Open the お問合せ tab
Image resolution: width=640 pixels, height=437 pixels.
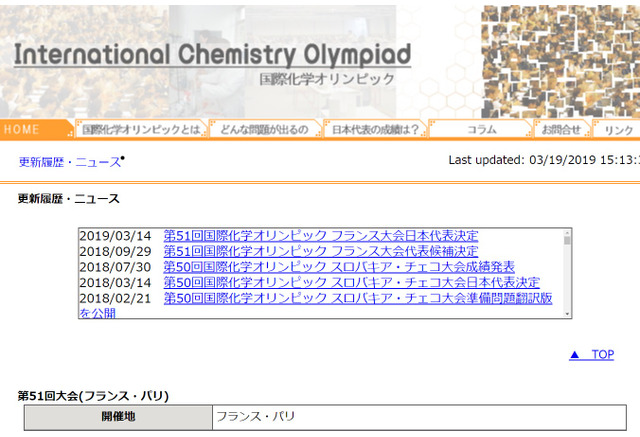click(562, 129)
